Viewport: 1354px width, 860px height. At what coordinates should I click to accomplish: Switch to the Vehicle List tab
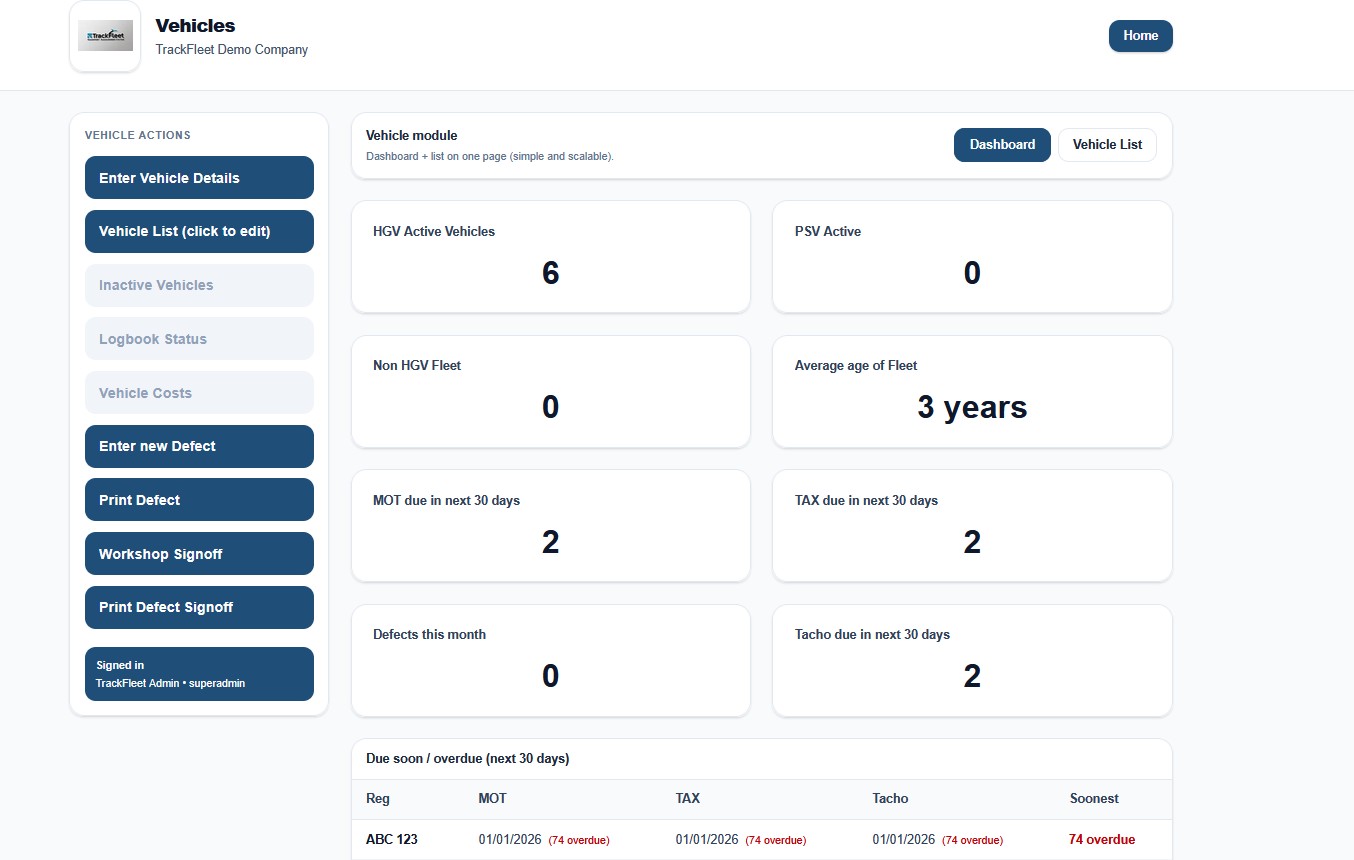1107,144
